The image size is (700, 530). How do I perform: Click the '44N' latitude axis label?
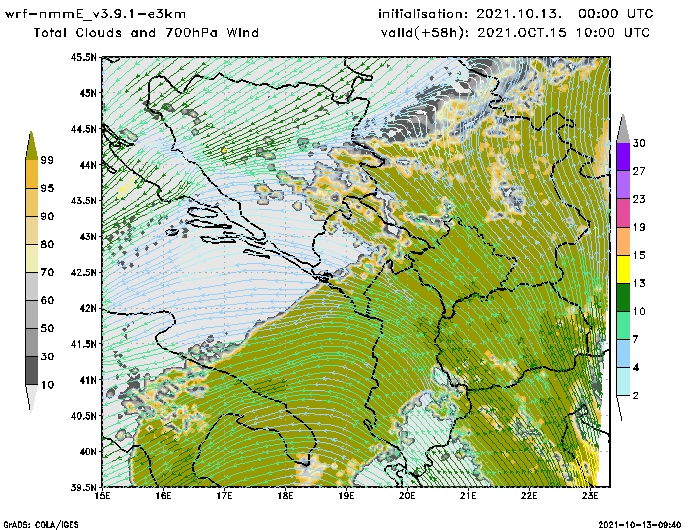tap(88, 165)
